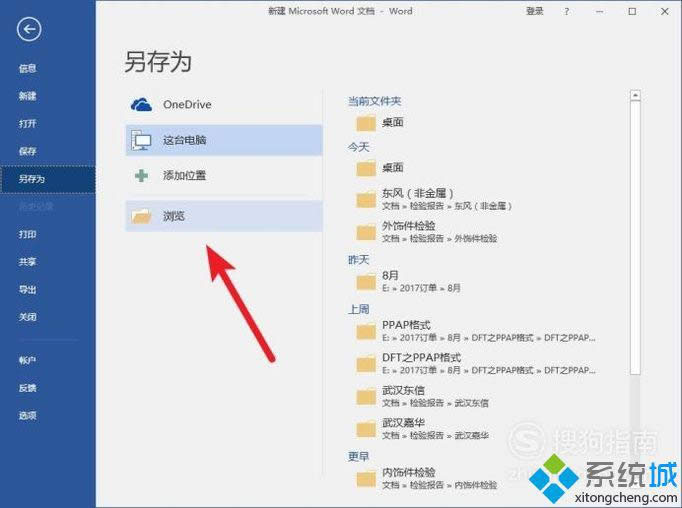Select folder name 东风（非金属）
The width and height of the screenshot is (682, 508).
[417, 193]
